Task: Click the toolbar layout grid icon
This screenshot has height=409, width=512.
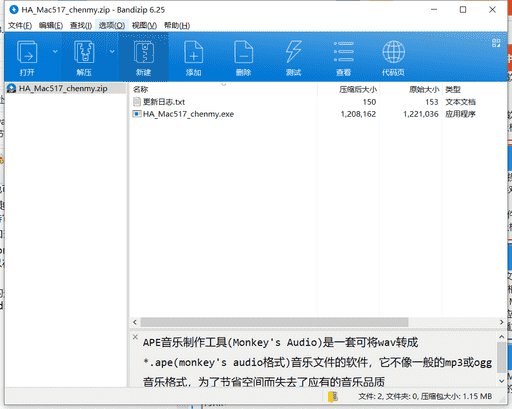Action: coord(496,43)
